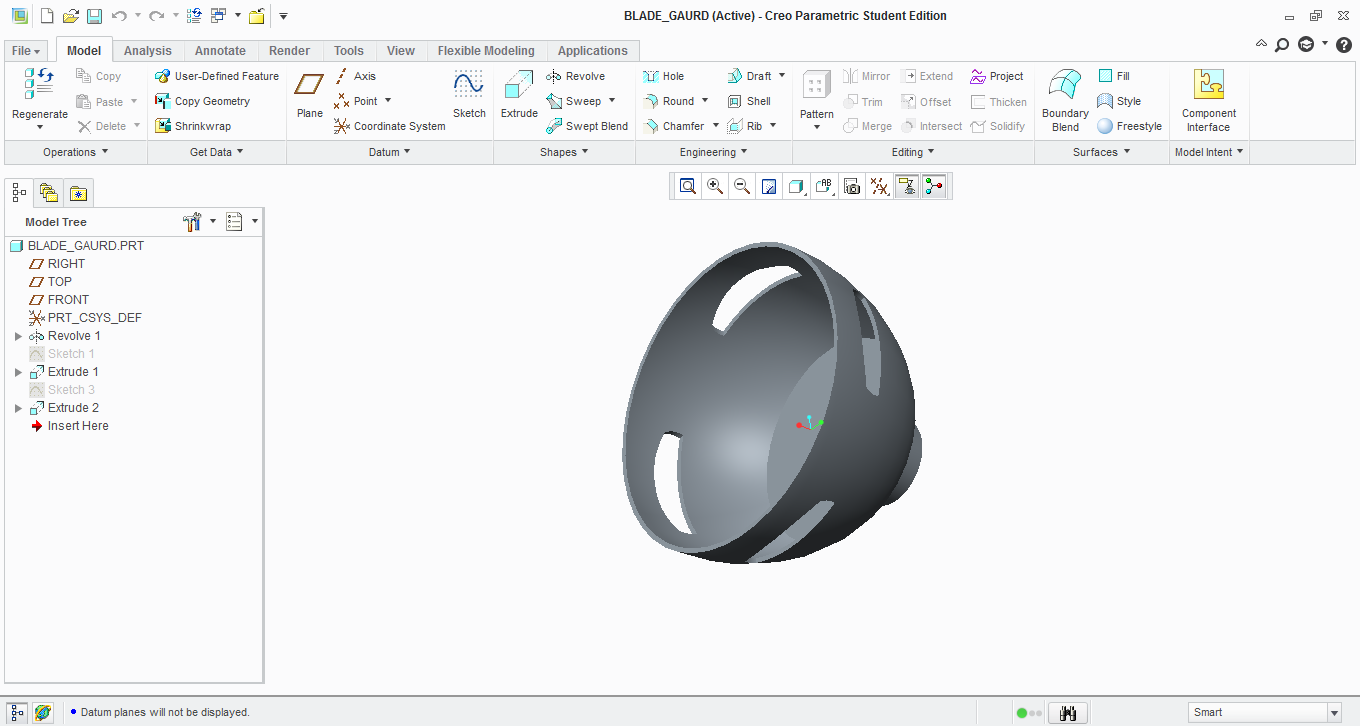This screenshot has width=1360, height=726.
Task: Expand the Extrude 2 feature
Action: [x=18, y=408]
